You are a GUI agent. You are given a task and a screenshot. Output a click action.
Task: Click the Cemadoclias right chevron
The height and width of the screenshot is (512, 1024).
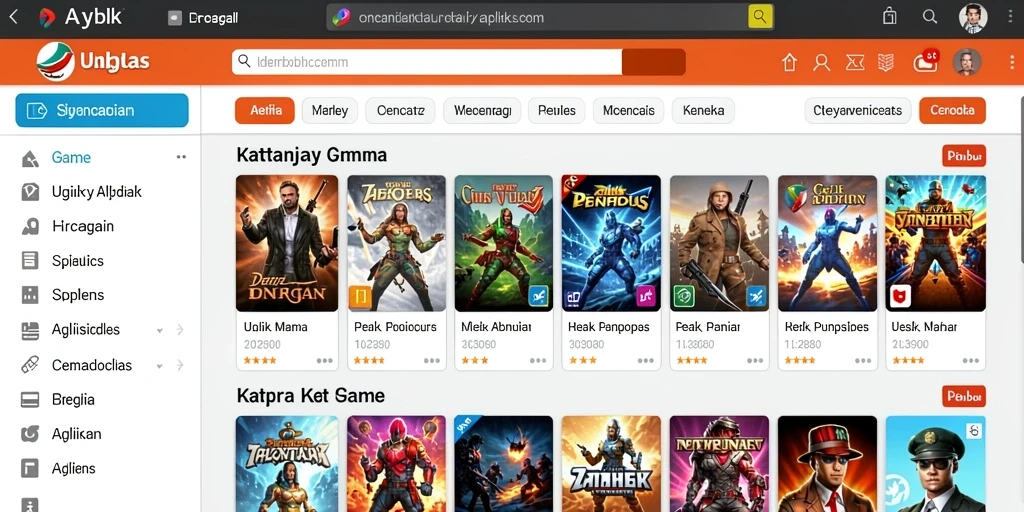point(180,365)
